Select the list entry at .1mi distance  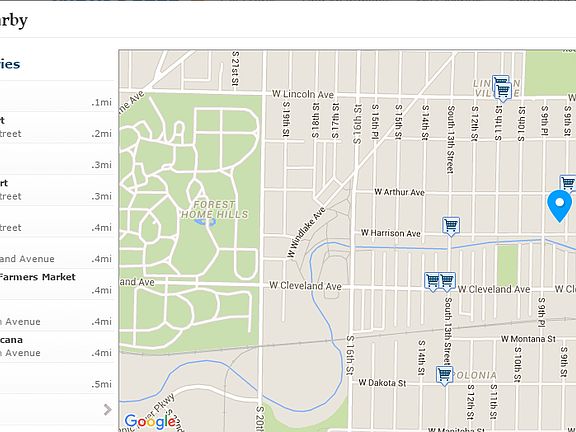coord(57,96)
